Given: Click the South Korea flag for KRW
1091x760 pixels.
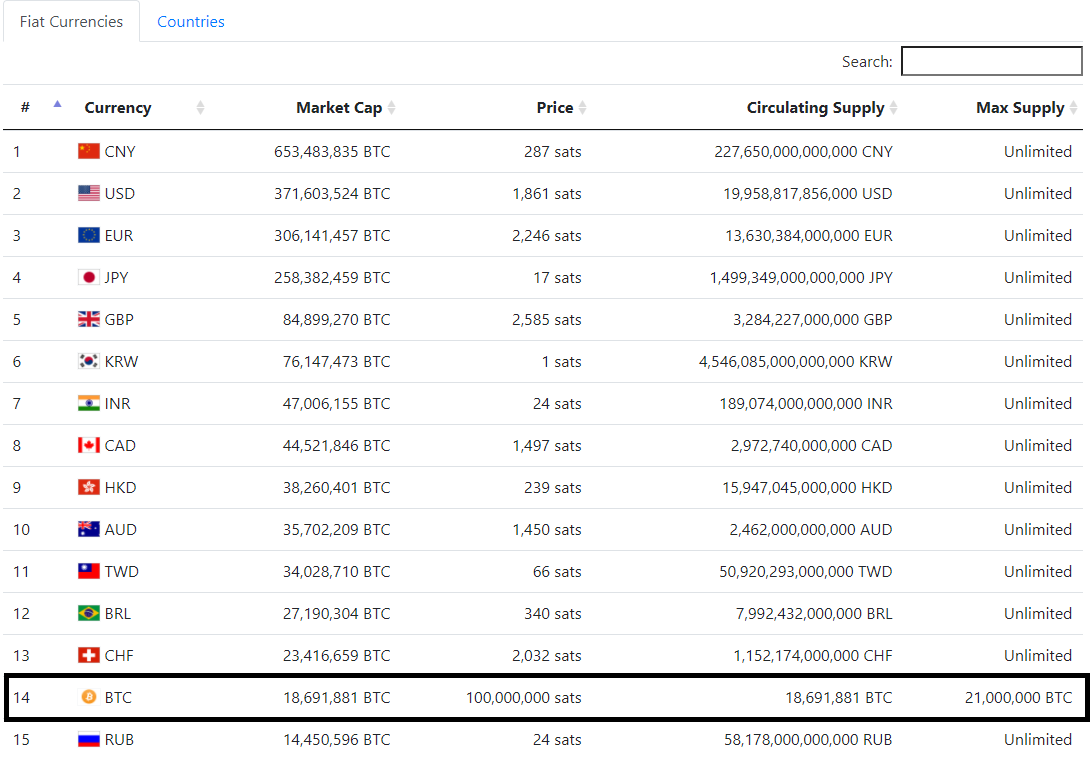Looking at the screenshot, I should point(88,361).
